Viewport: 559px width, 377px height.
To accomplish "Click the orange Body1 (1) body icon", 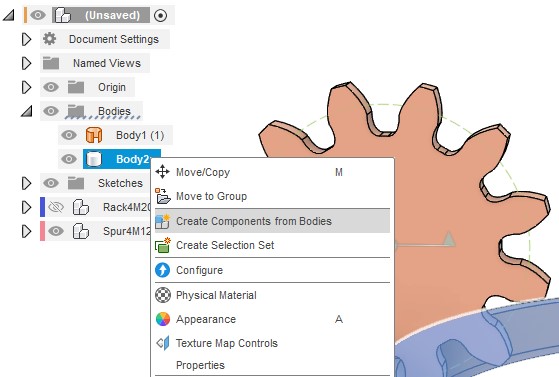I will click(x=94, y=135).
